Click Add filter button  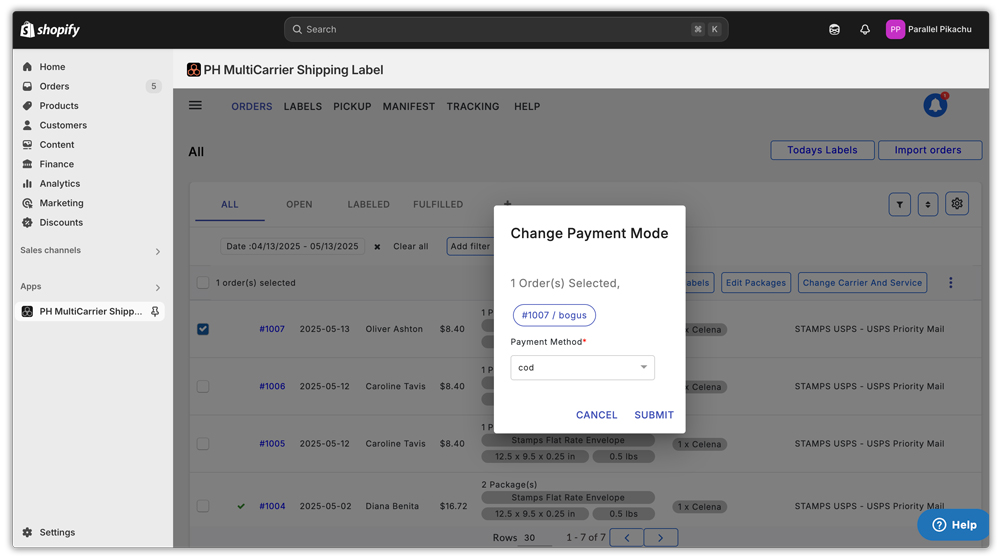(x=471, y=246)
